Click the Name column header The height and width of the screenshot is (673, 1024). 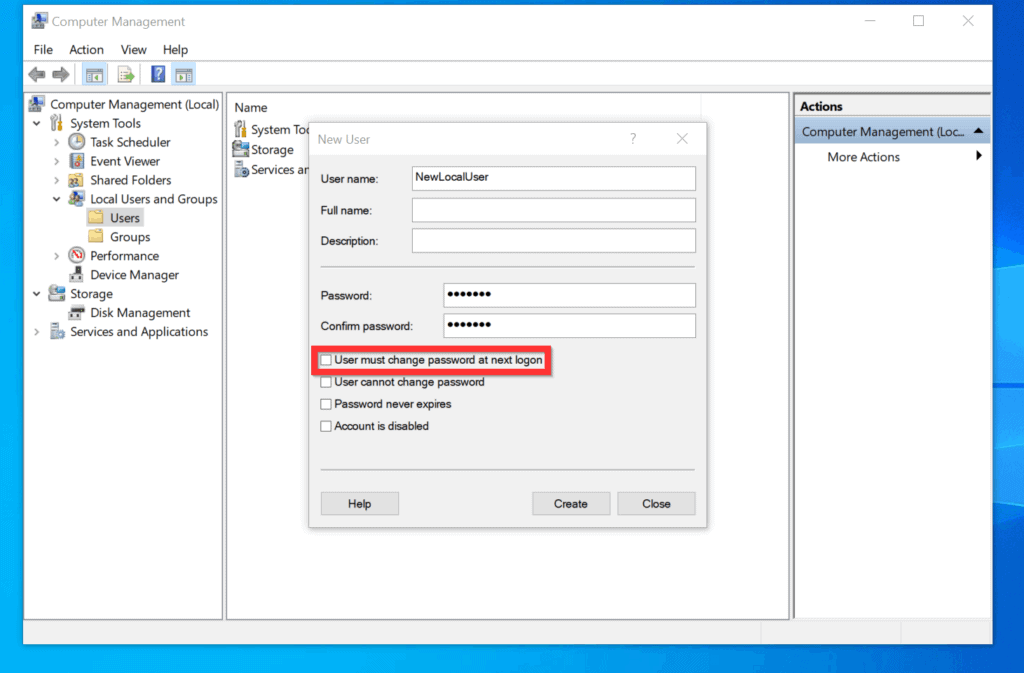coord(251,107)
